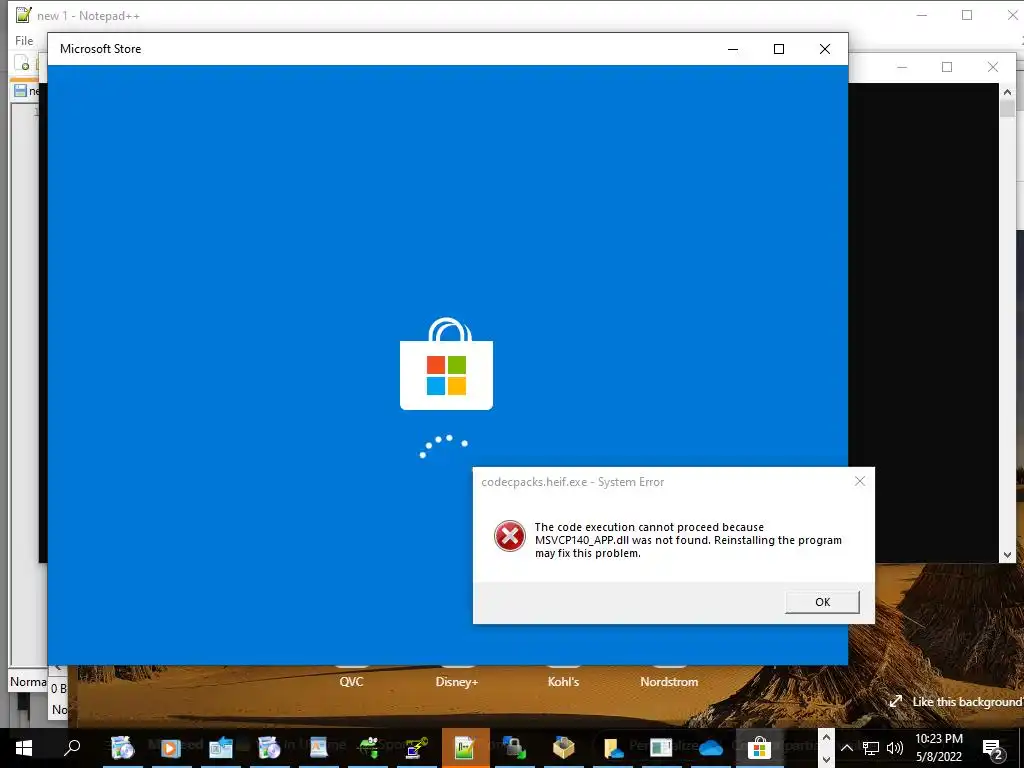Viewport: 1024px width, 768px height.
Task: Click the QVC label on the desktop
Action: [x=351, y=682]
